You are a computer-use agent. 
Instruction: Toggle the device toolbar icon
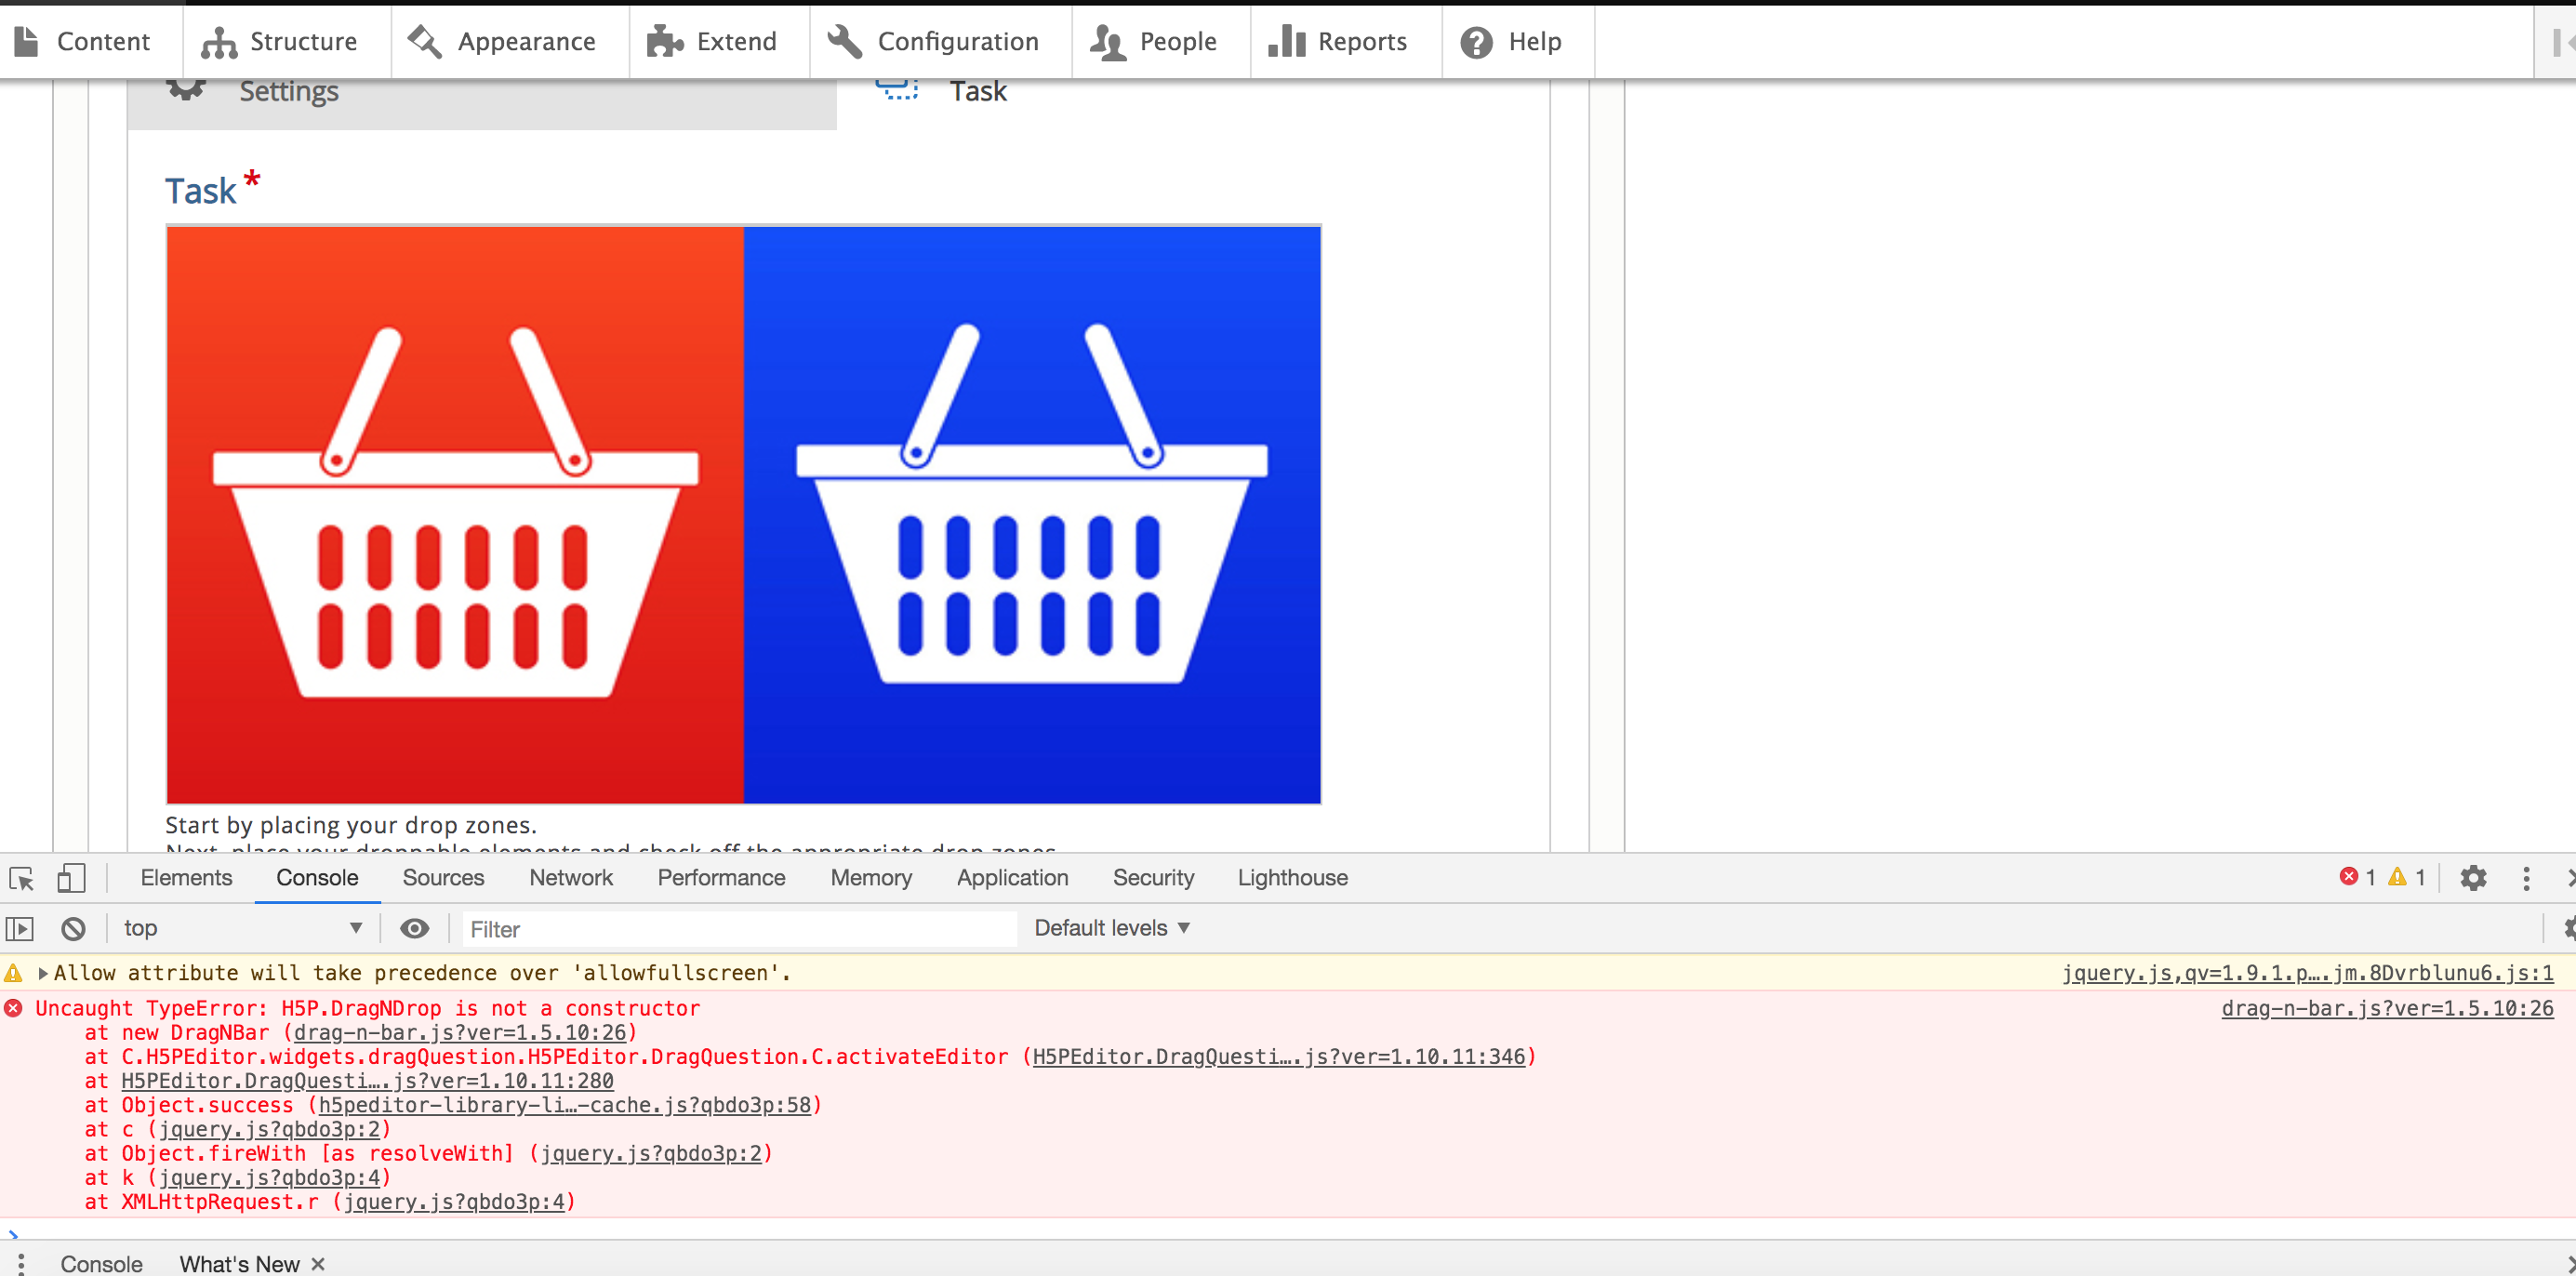(71, 878)
